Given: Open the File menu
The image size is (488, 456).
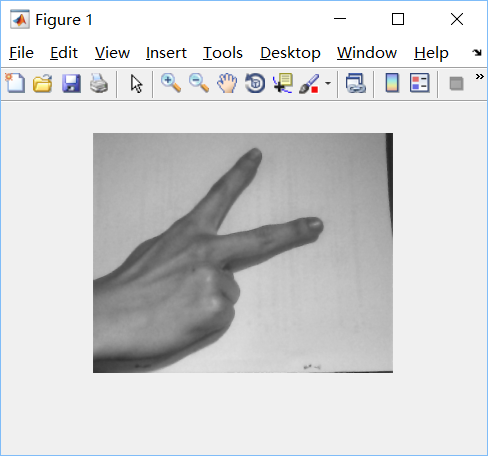Looking at the screenshot, I should pyautogui.click(x=21, y=53).
